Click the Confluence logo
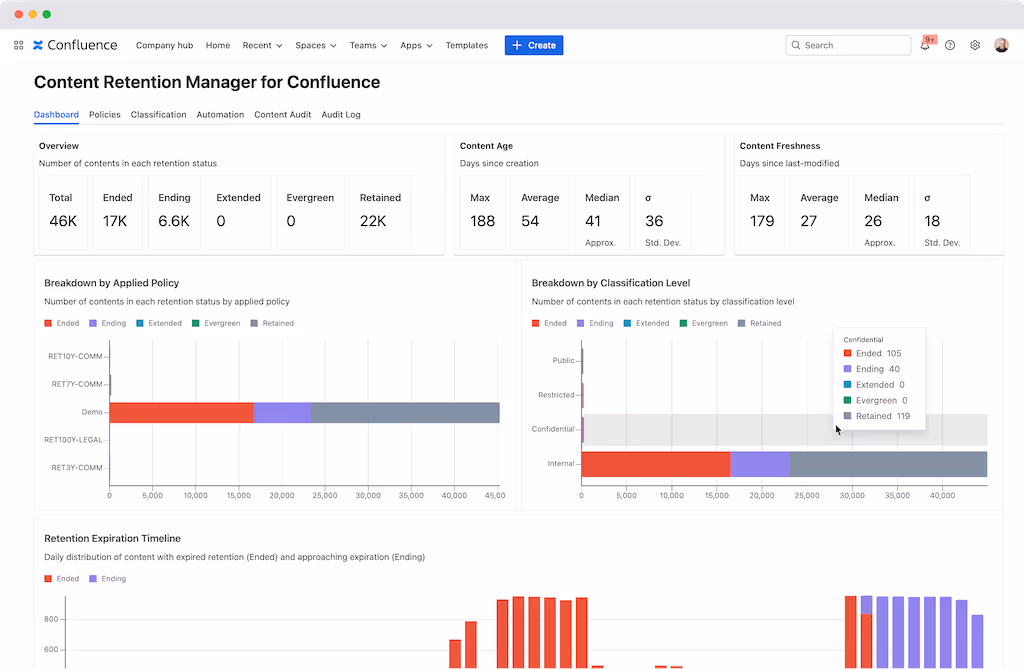This screenshot has width=1024, height=669. point(75,45)
